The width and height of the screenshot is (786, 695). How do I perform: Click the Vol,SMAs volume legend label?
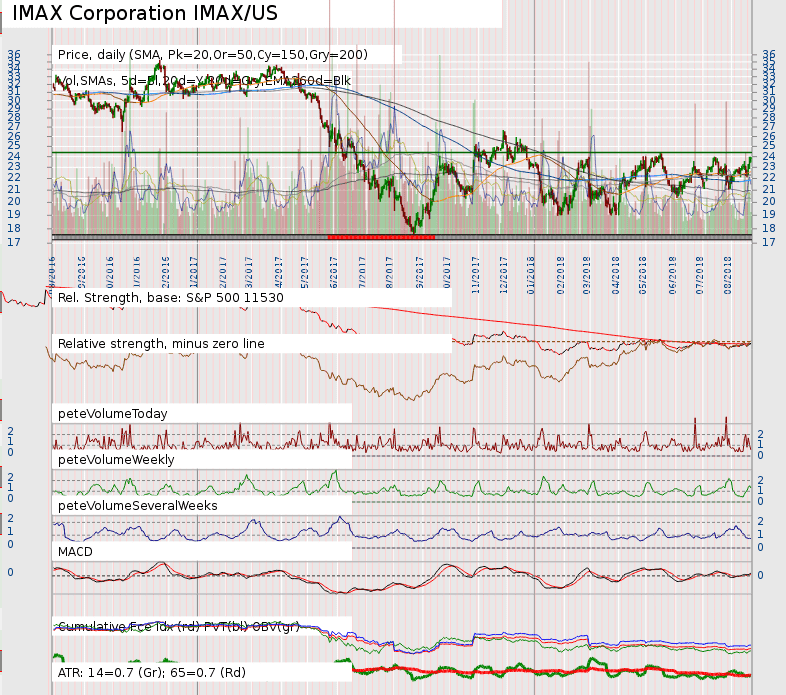(x=204, y=81)
